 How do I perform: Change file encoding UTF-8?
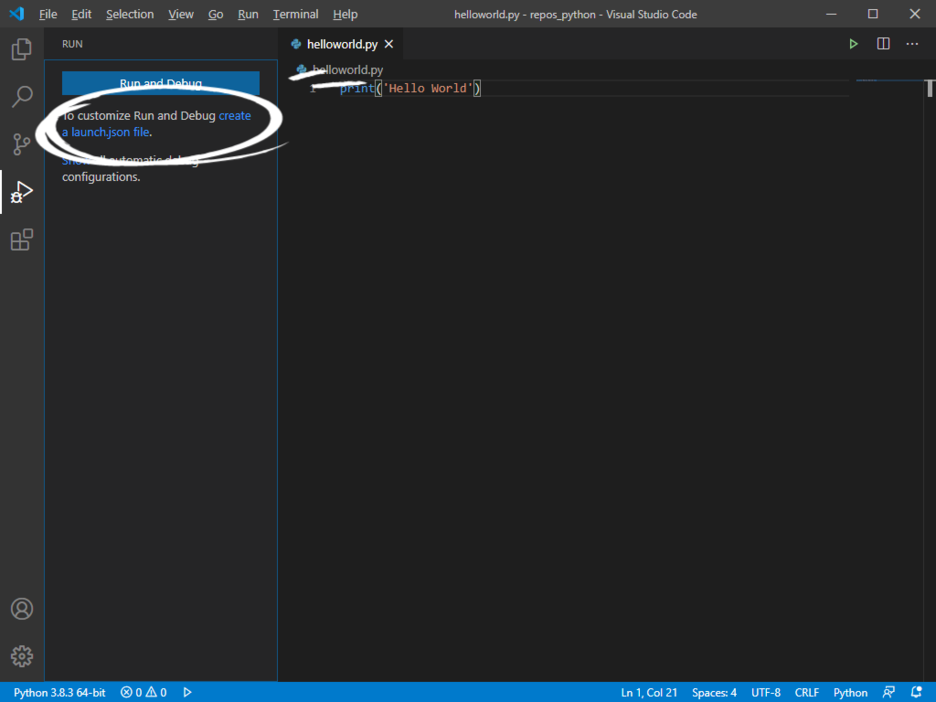[x=765, y=692]
